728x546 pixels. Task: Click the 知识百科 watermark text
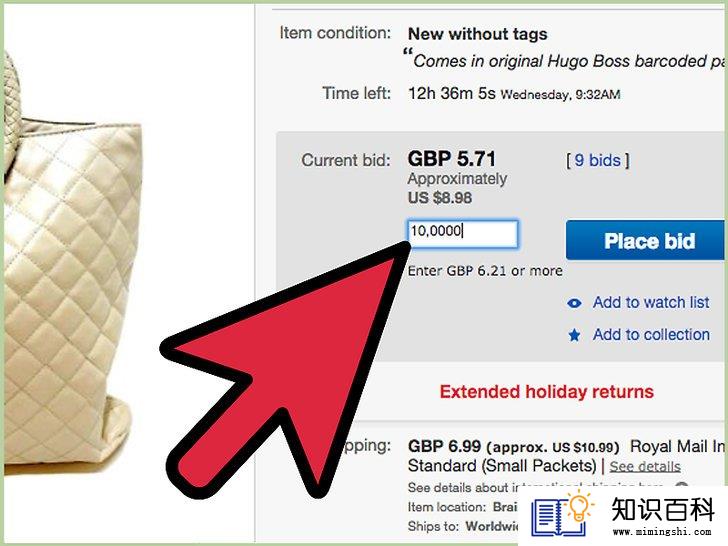pyautogui.click(x=663, y=510)
